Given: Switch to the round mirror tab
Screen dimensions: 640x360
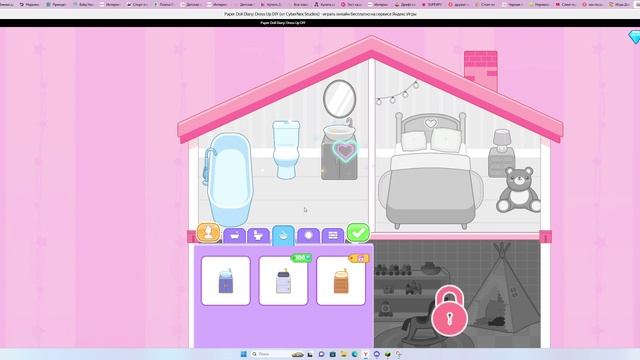Looking at the screenshot, I should [308, 236].
